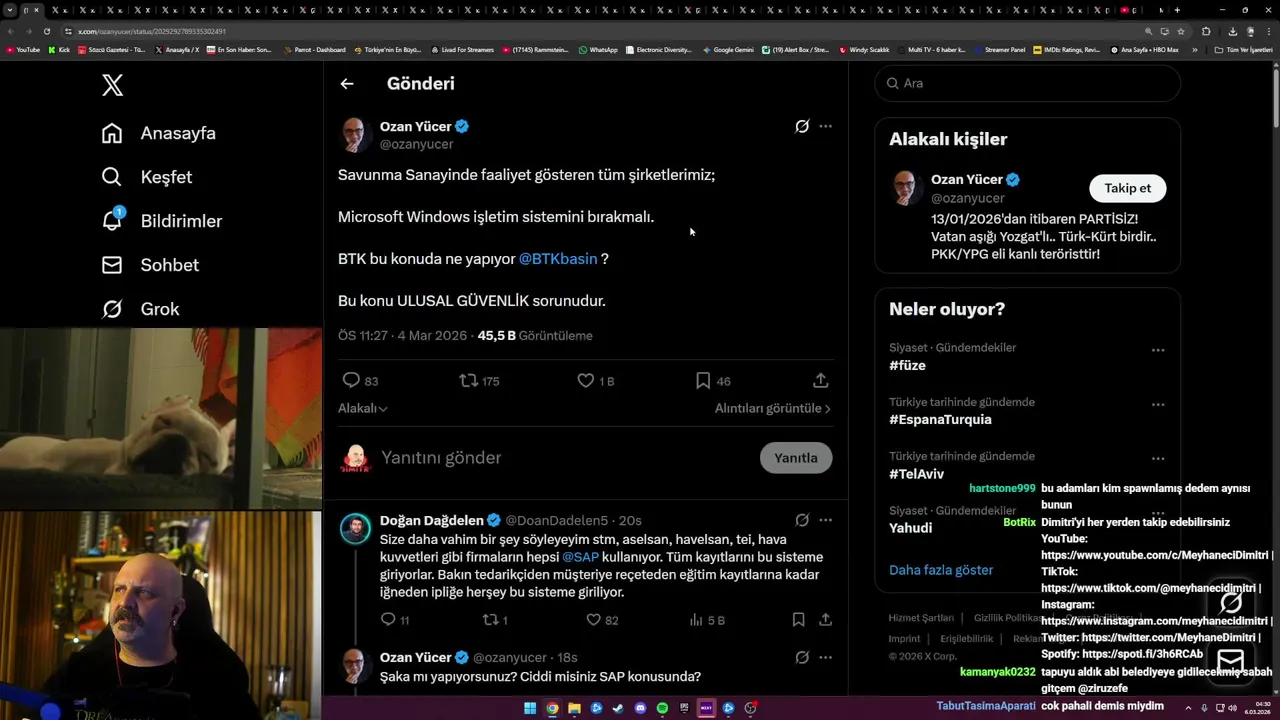Open Doğan Dağdelen's profile avatar
Viewport: 1280px width, 720px height.
click(355, 529)
